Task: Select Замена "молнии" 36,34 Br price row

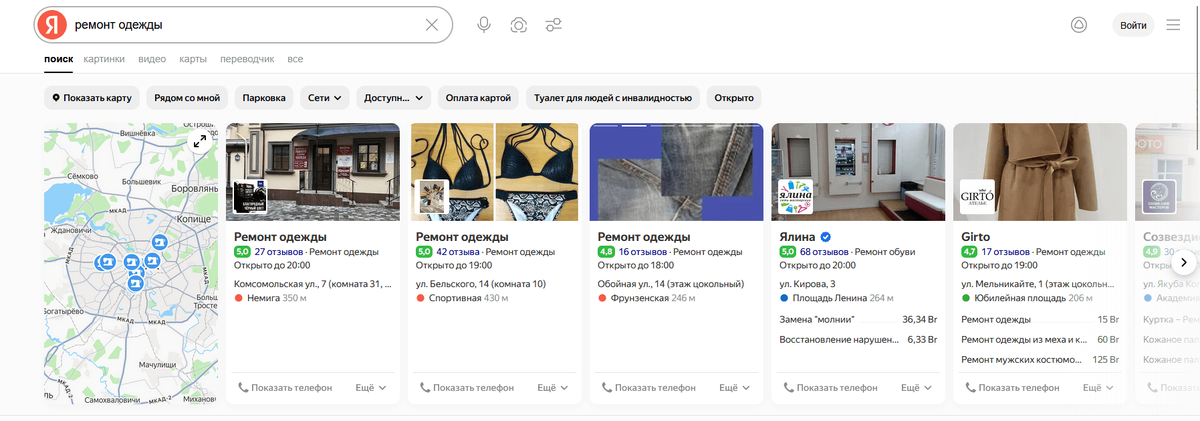Action: (858, 319)
